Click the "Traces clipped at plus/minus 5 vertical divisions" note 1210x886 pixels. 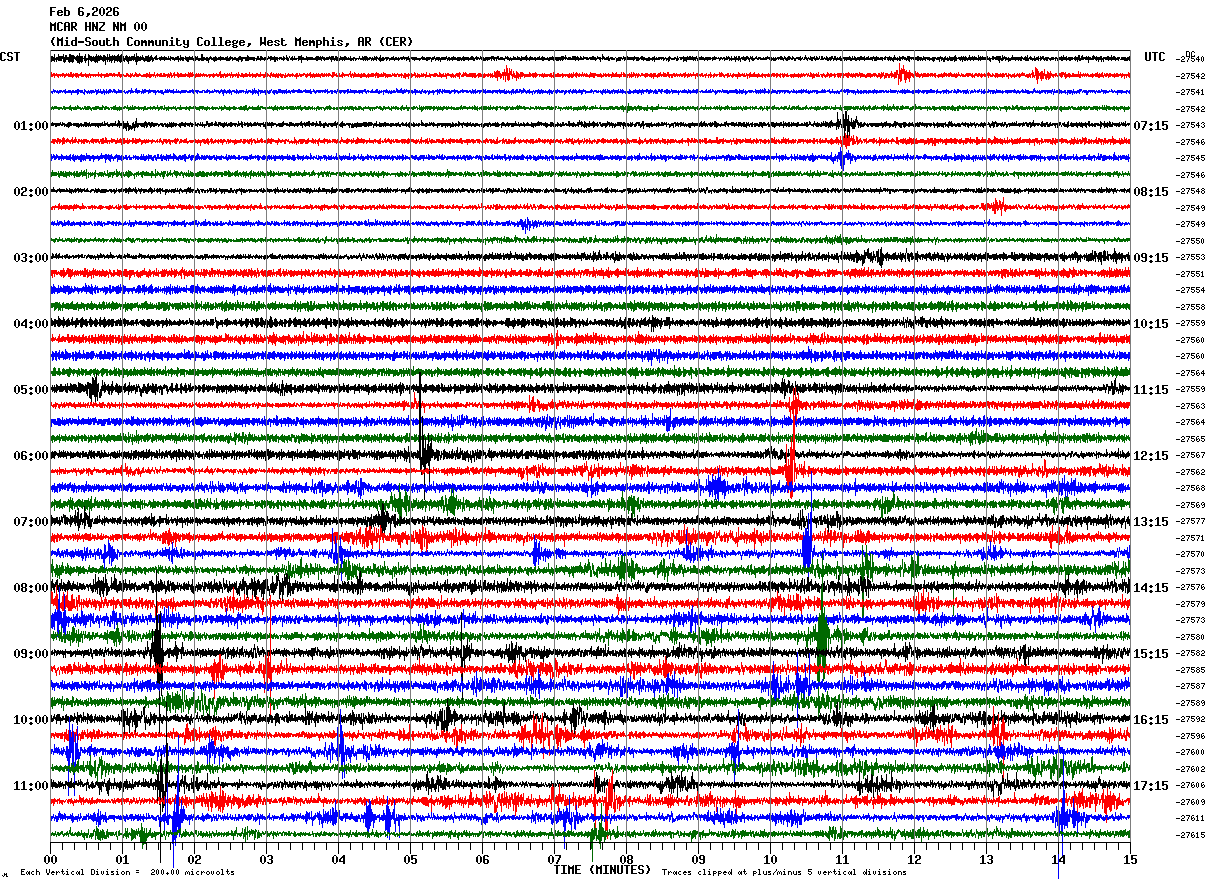(x=784, y=872)
